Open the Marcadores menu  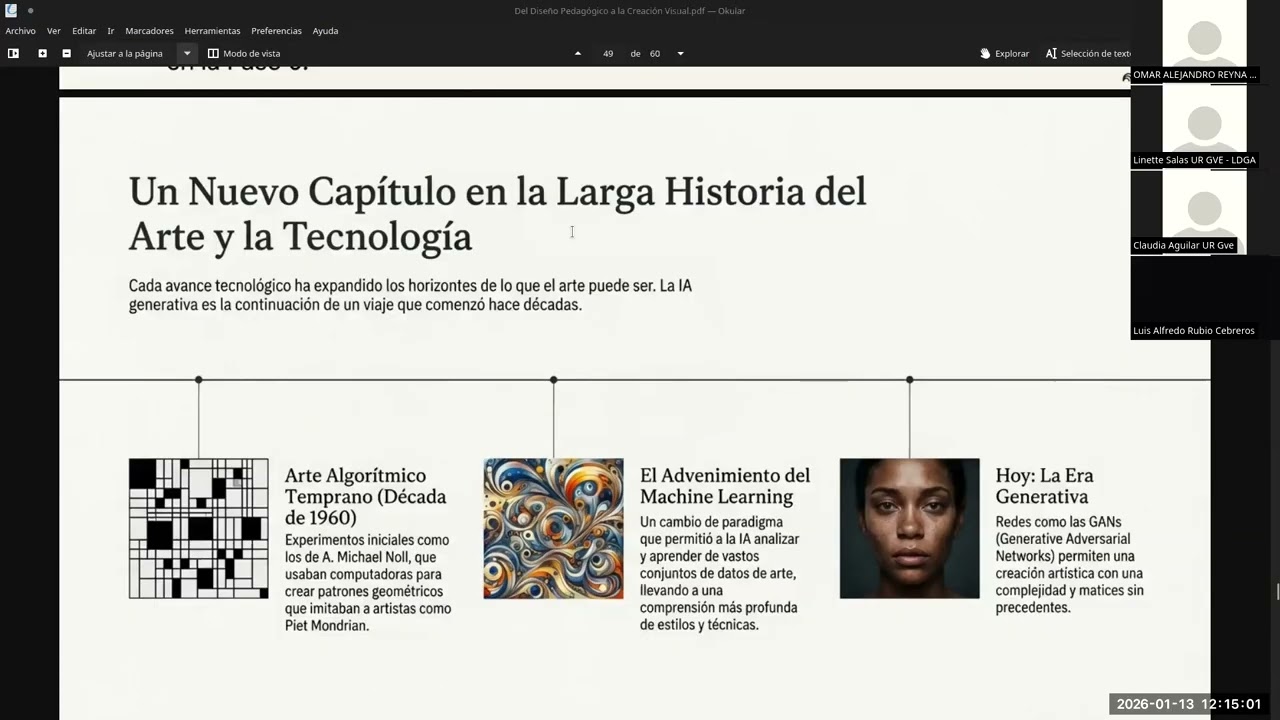(x=149, y=31)
